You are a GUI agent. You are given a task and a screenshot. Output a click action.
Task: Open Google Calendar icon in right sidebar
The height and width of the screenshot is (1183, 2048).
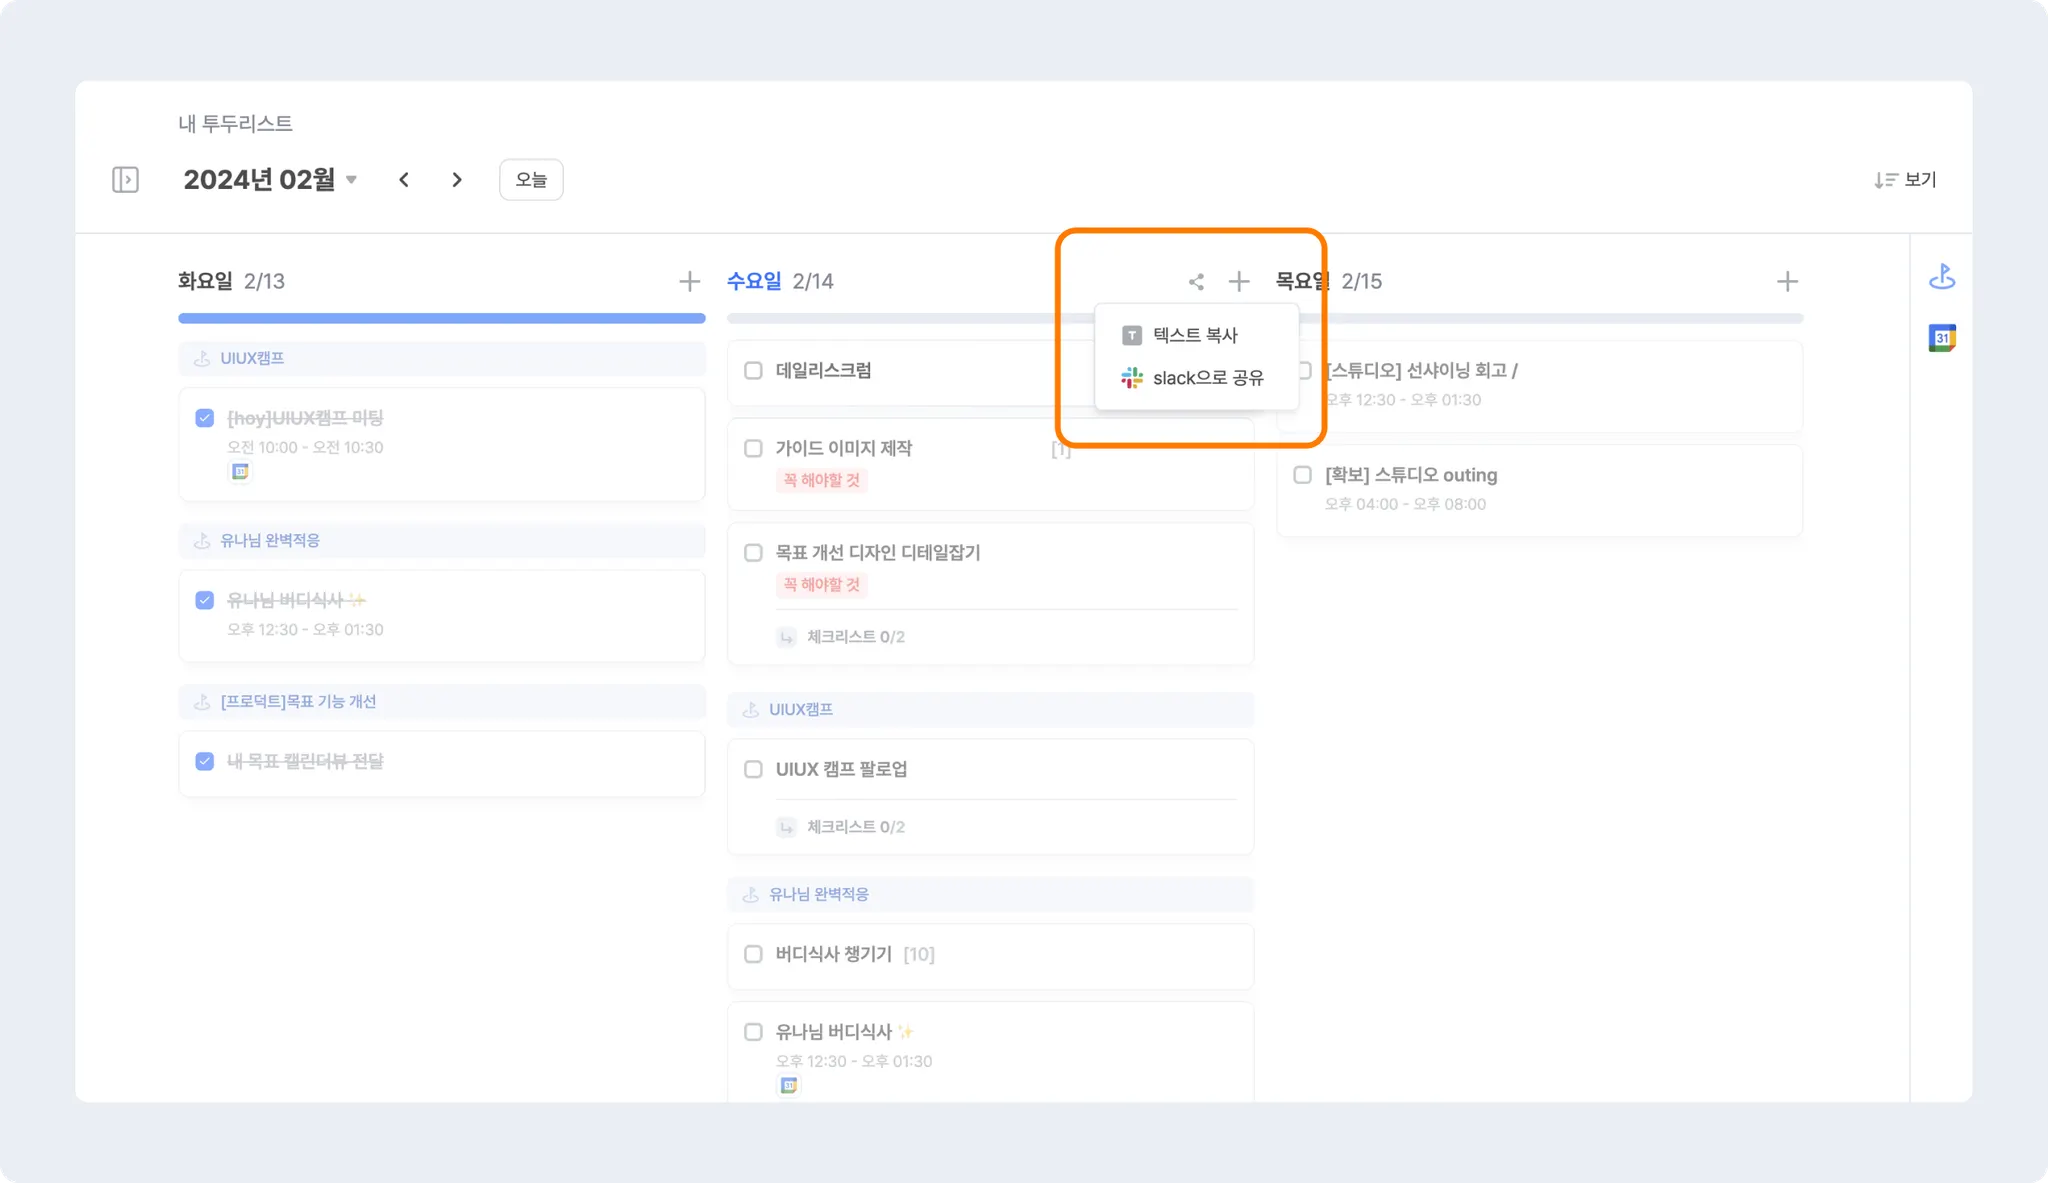pyautogui.click(x=1942, y=338)
